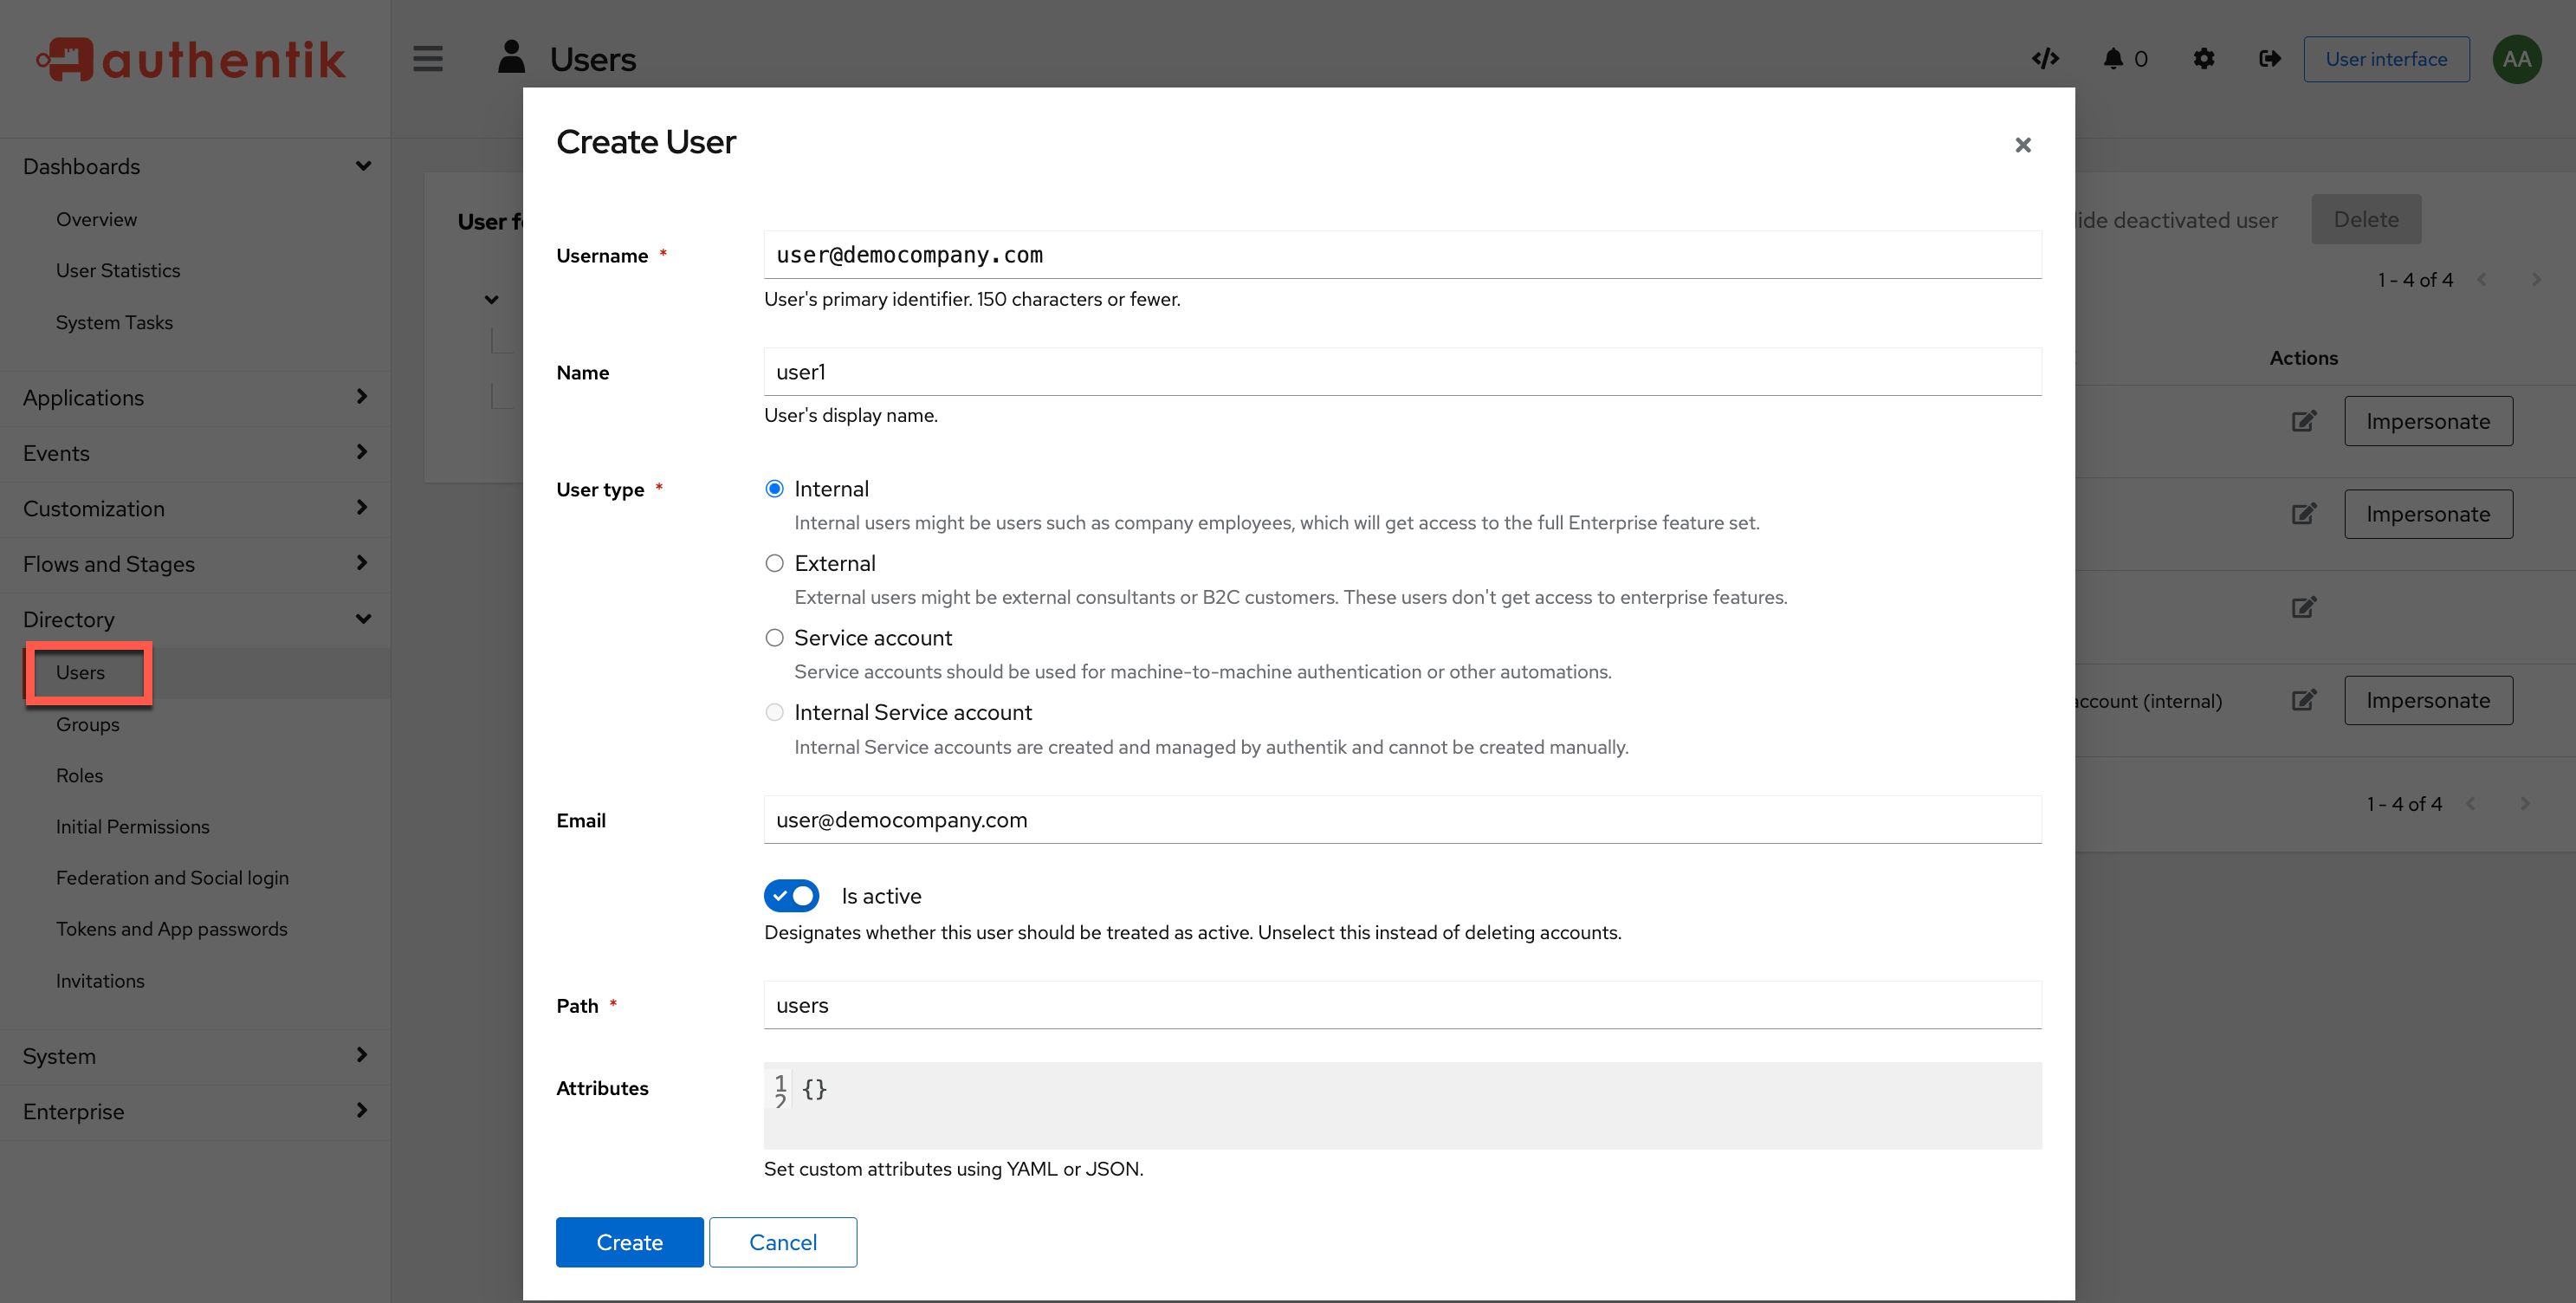This screenshot has width=2576, height=1303.
Task: Click edit icon in third user row
Action: pyautogui.click(x=2304, y=607)
